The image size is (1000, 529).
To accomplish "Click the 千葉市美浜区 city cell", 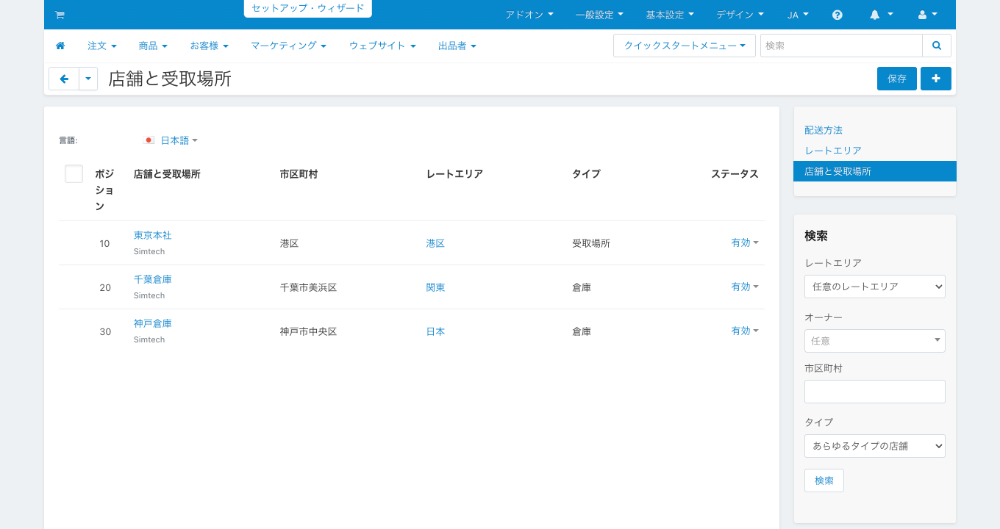I will coord(308,287).
